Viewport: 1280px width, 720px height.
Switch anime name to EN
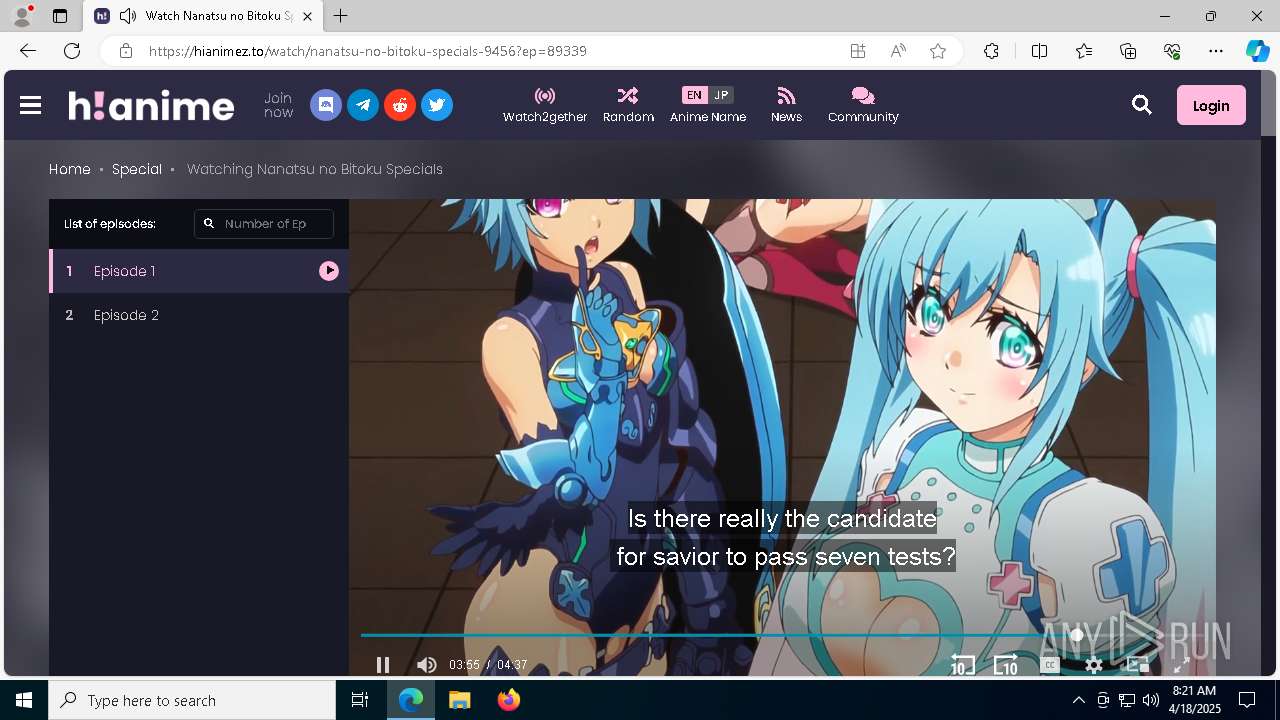(694, 95)
